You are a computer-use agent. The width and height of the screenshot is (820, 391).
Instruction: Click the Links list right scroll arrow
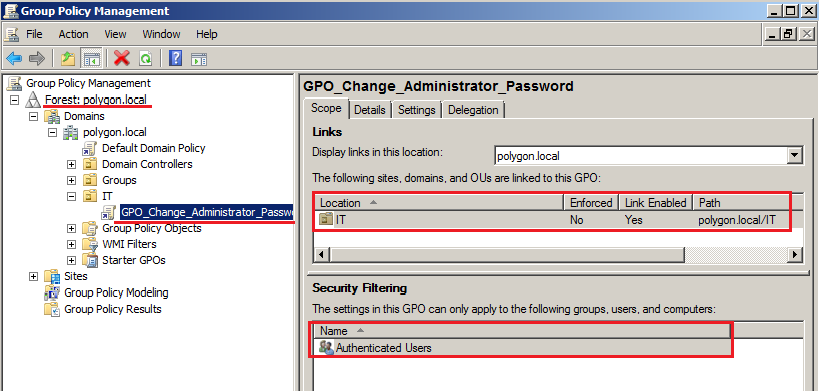pyautogui.click(x=795, y=255)
